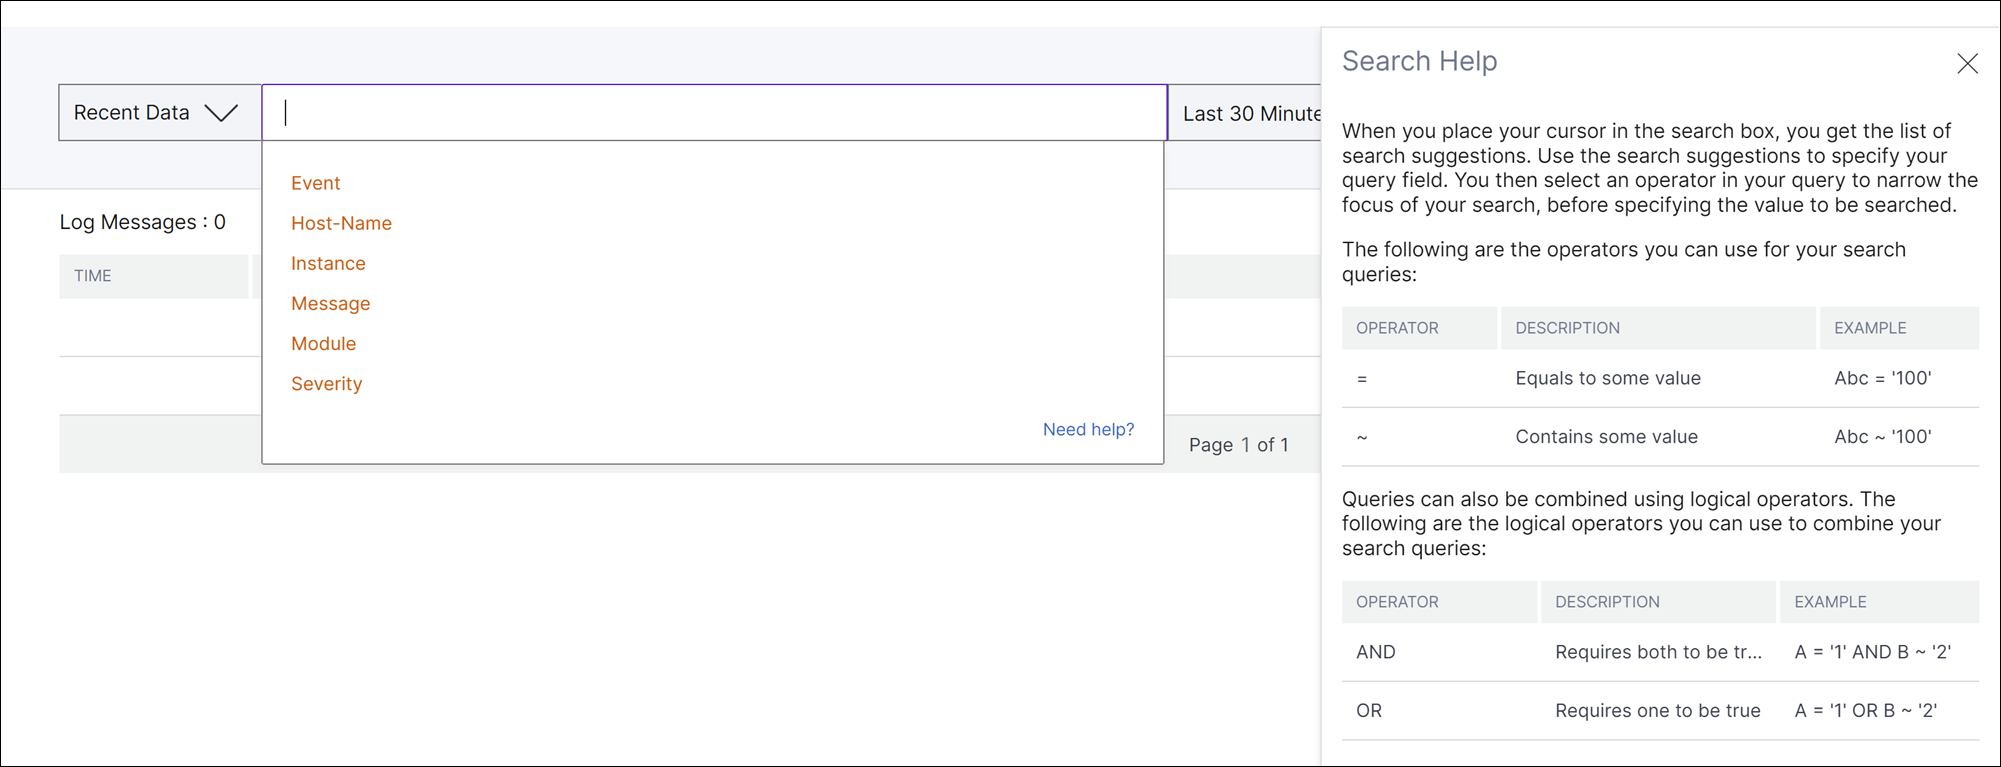Click into the search query box
2001x767 pixels.
point(714,113)
